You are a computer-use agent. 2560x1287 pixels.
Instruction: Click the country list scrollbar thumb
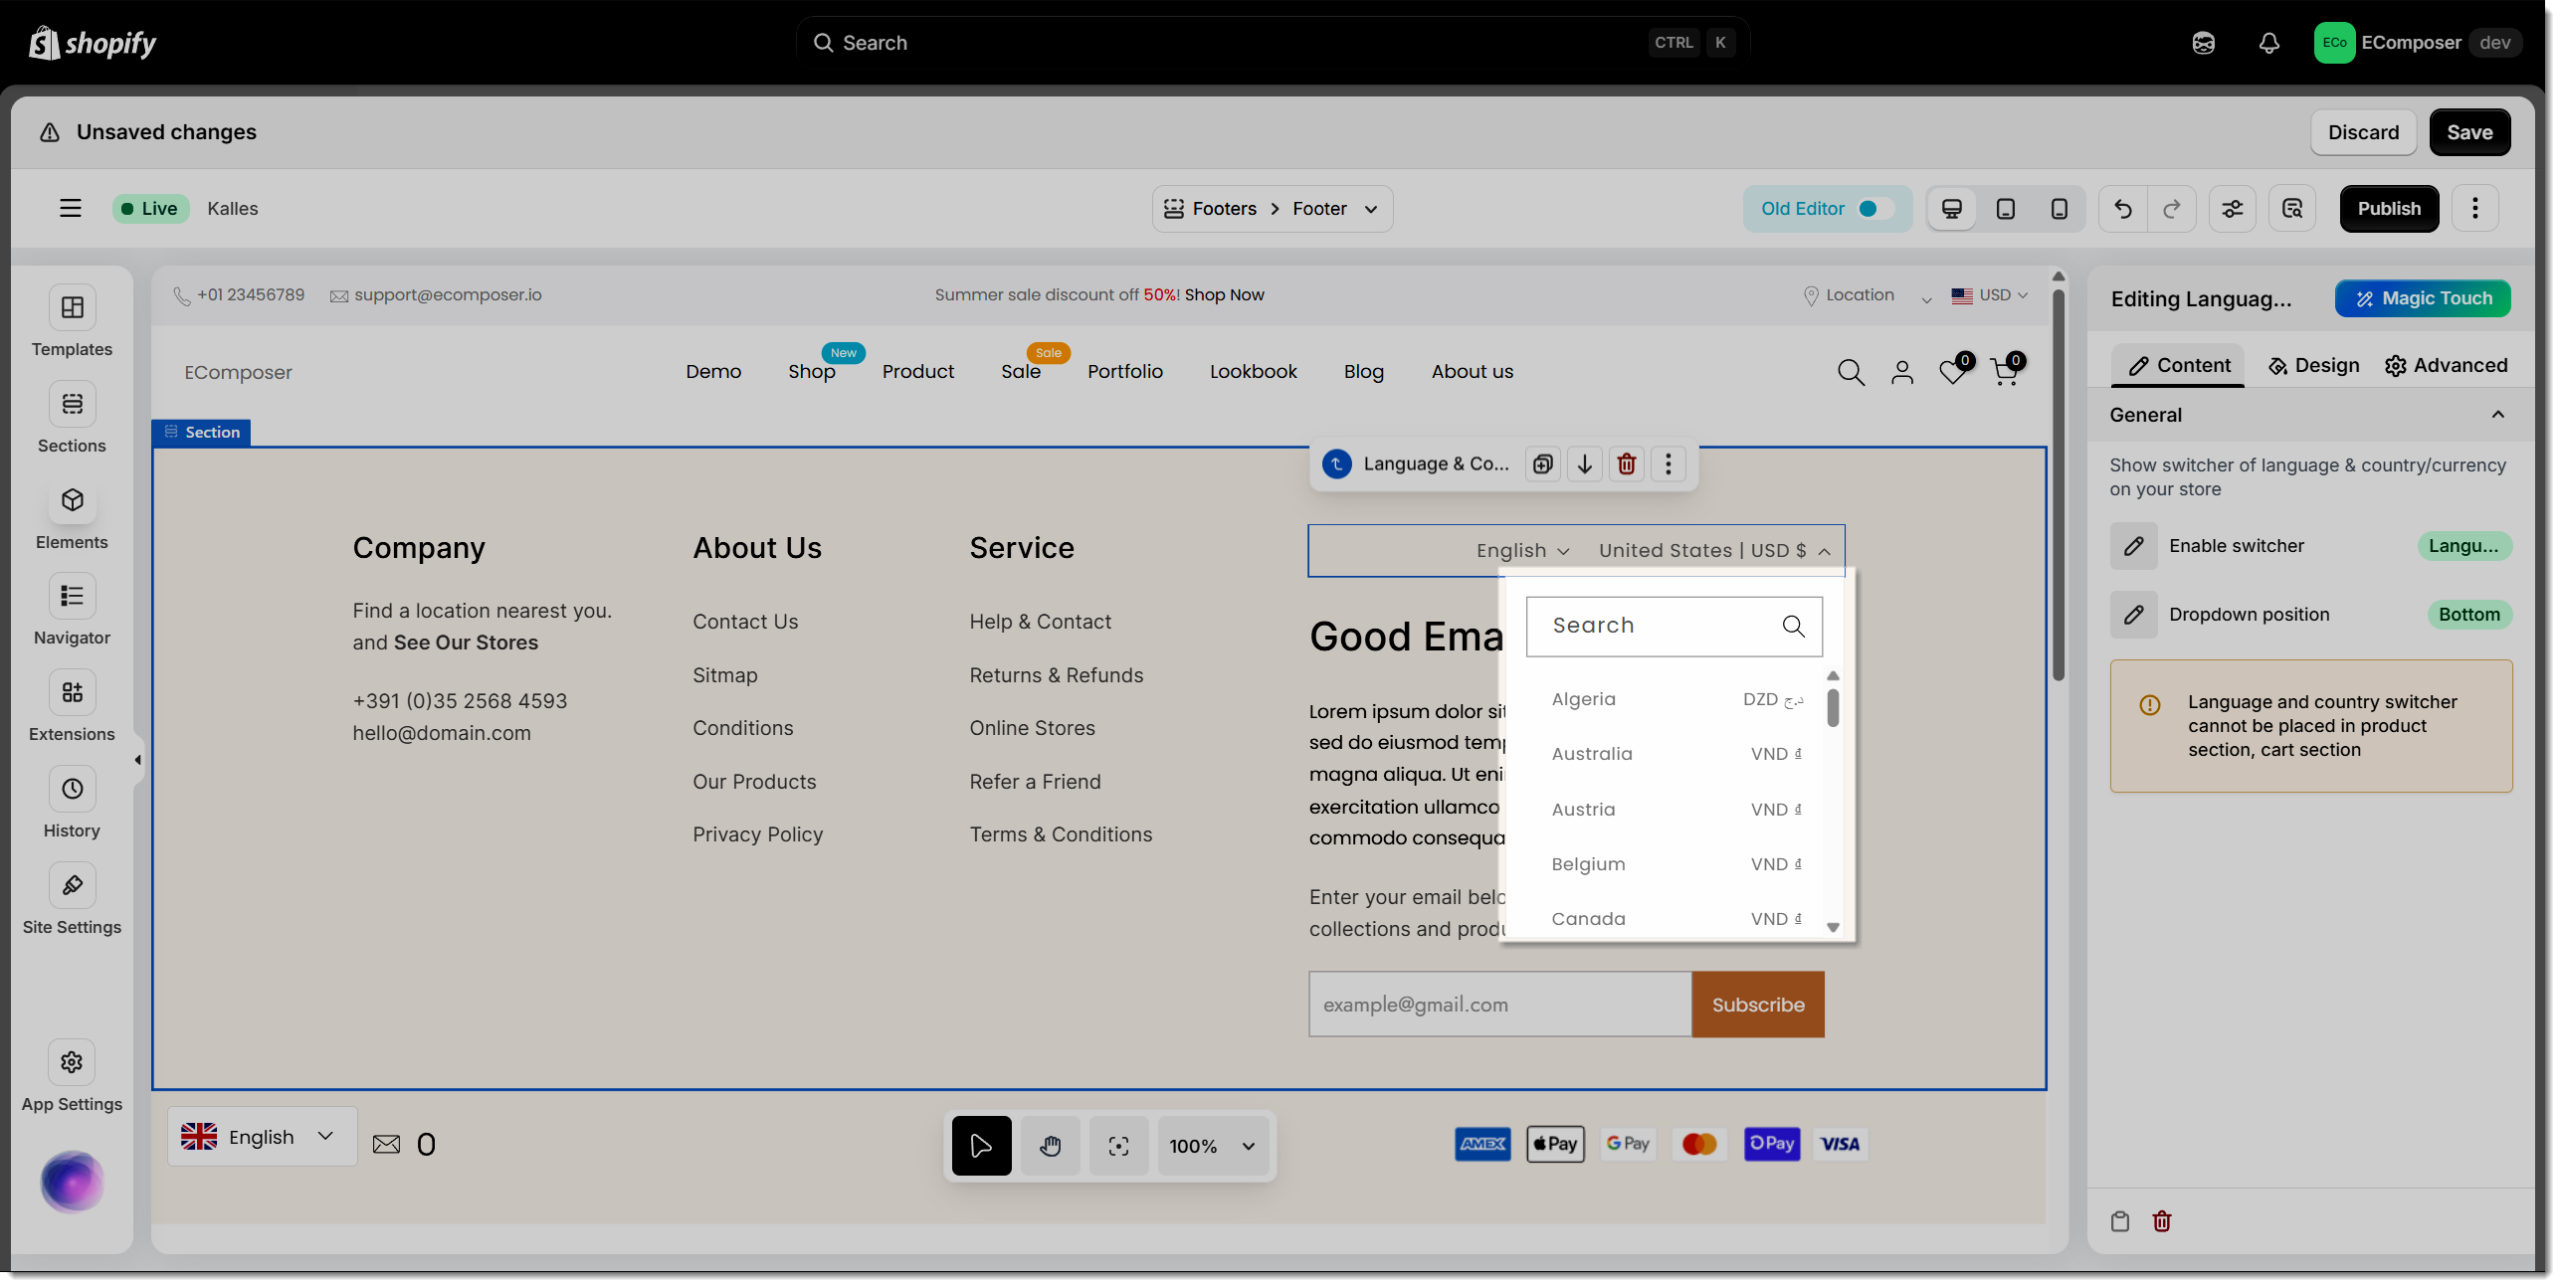(x=1832, y=708)
